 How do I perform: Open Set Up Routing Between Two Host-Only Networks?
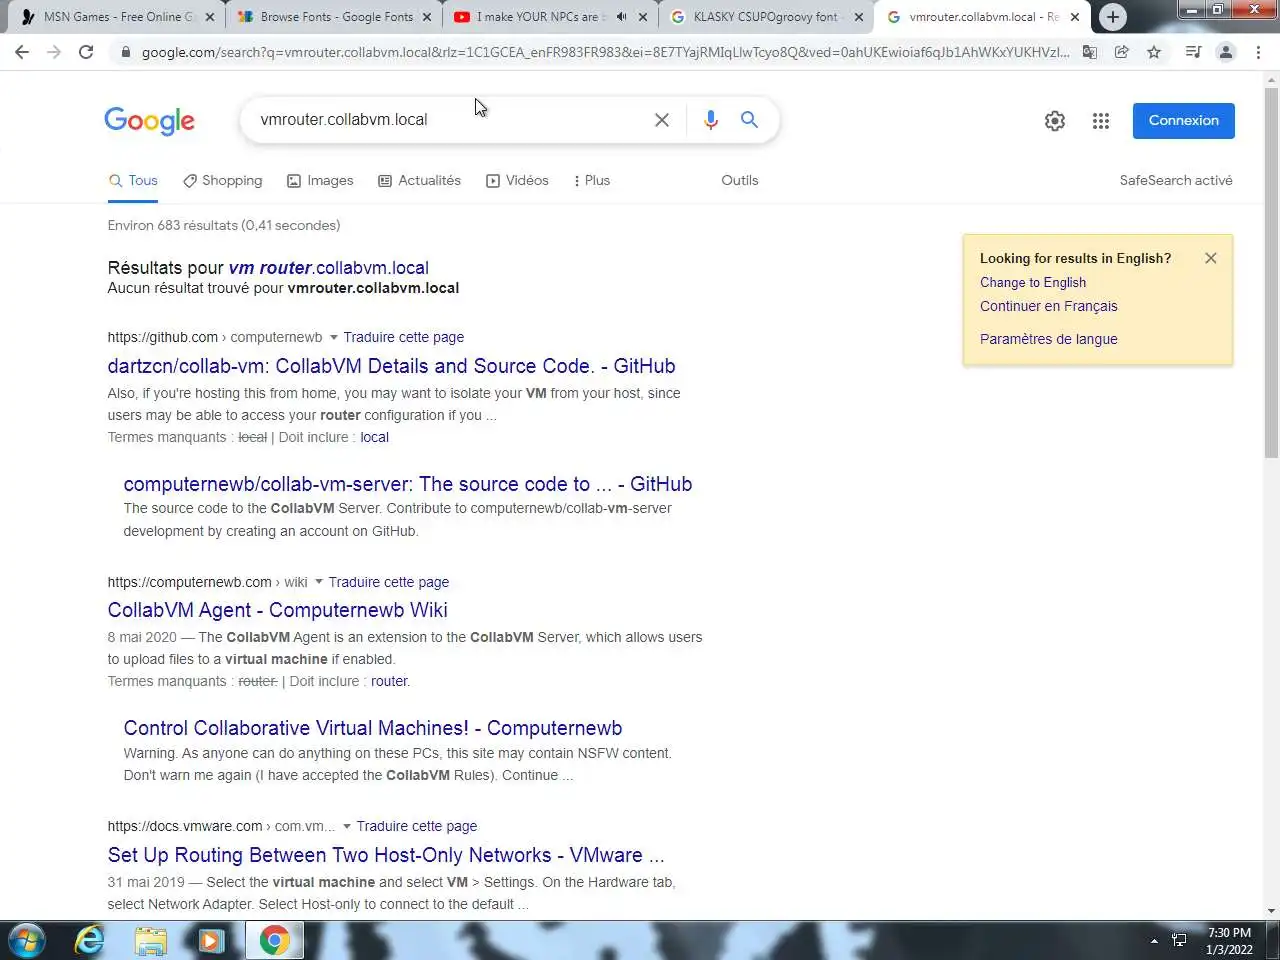(386, 855)
